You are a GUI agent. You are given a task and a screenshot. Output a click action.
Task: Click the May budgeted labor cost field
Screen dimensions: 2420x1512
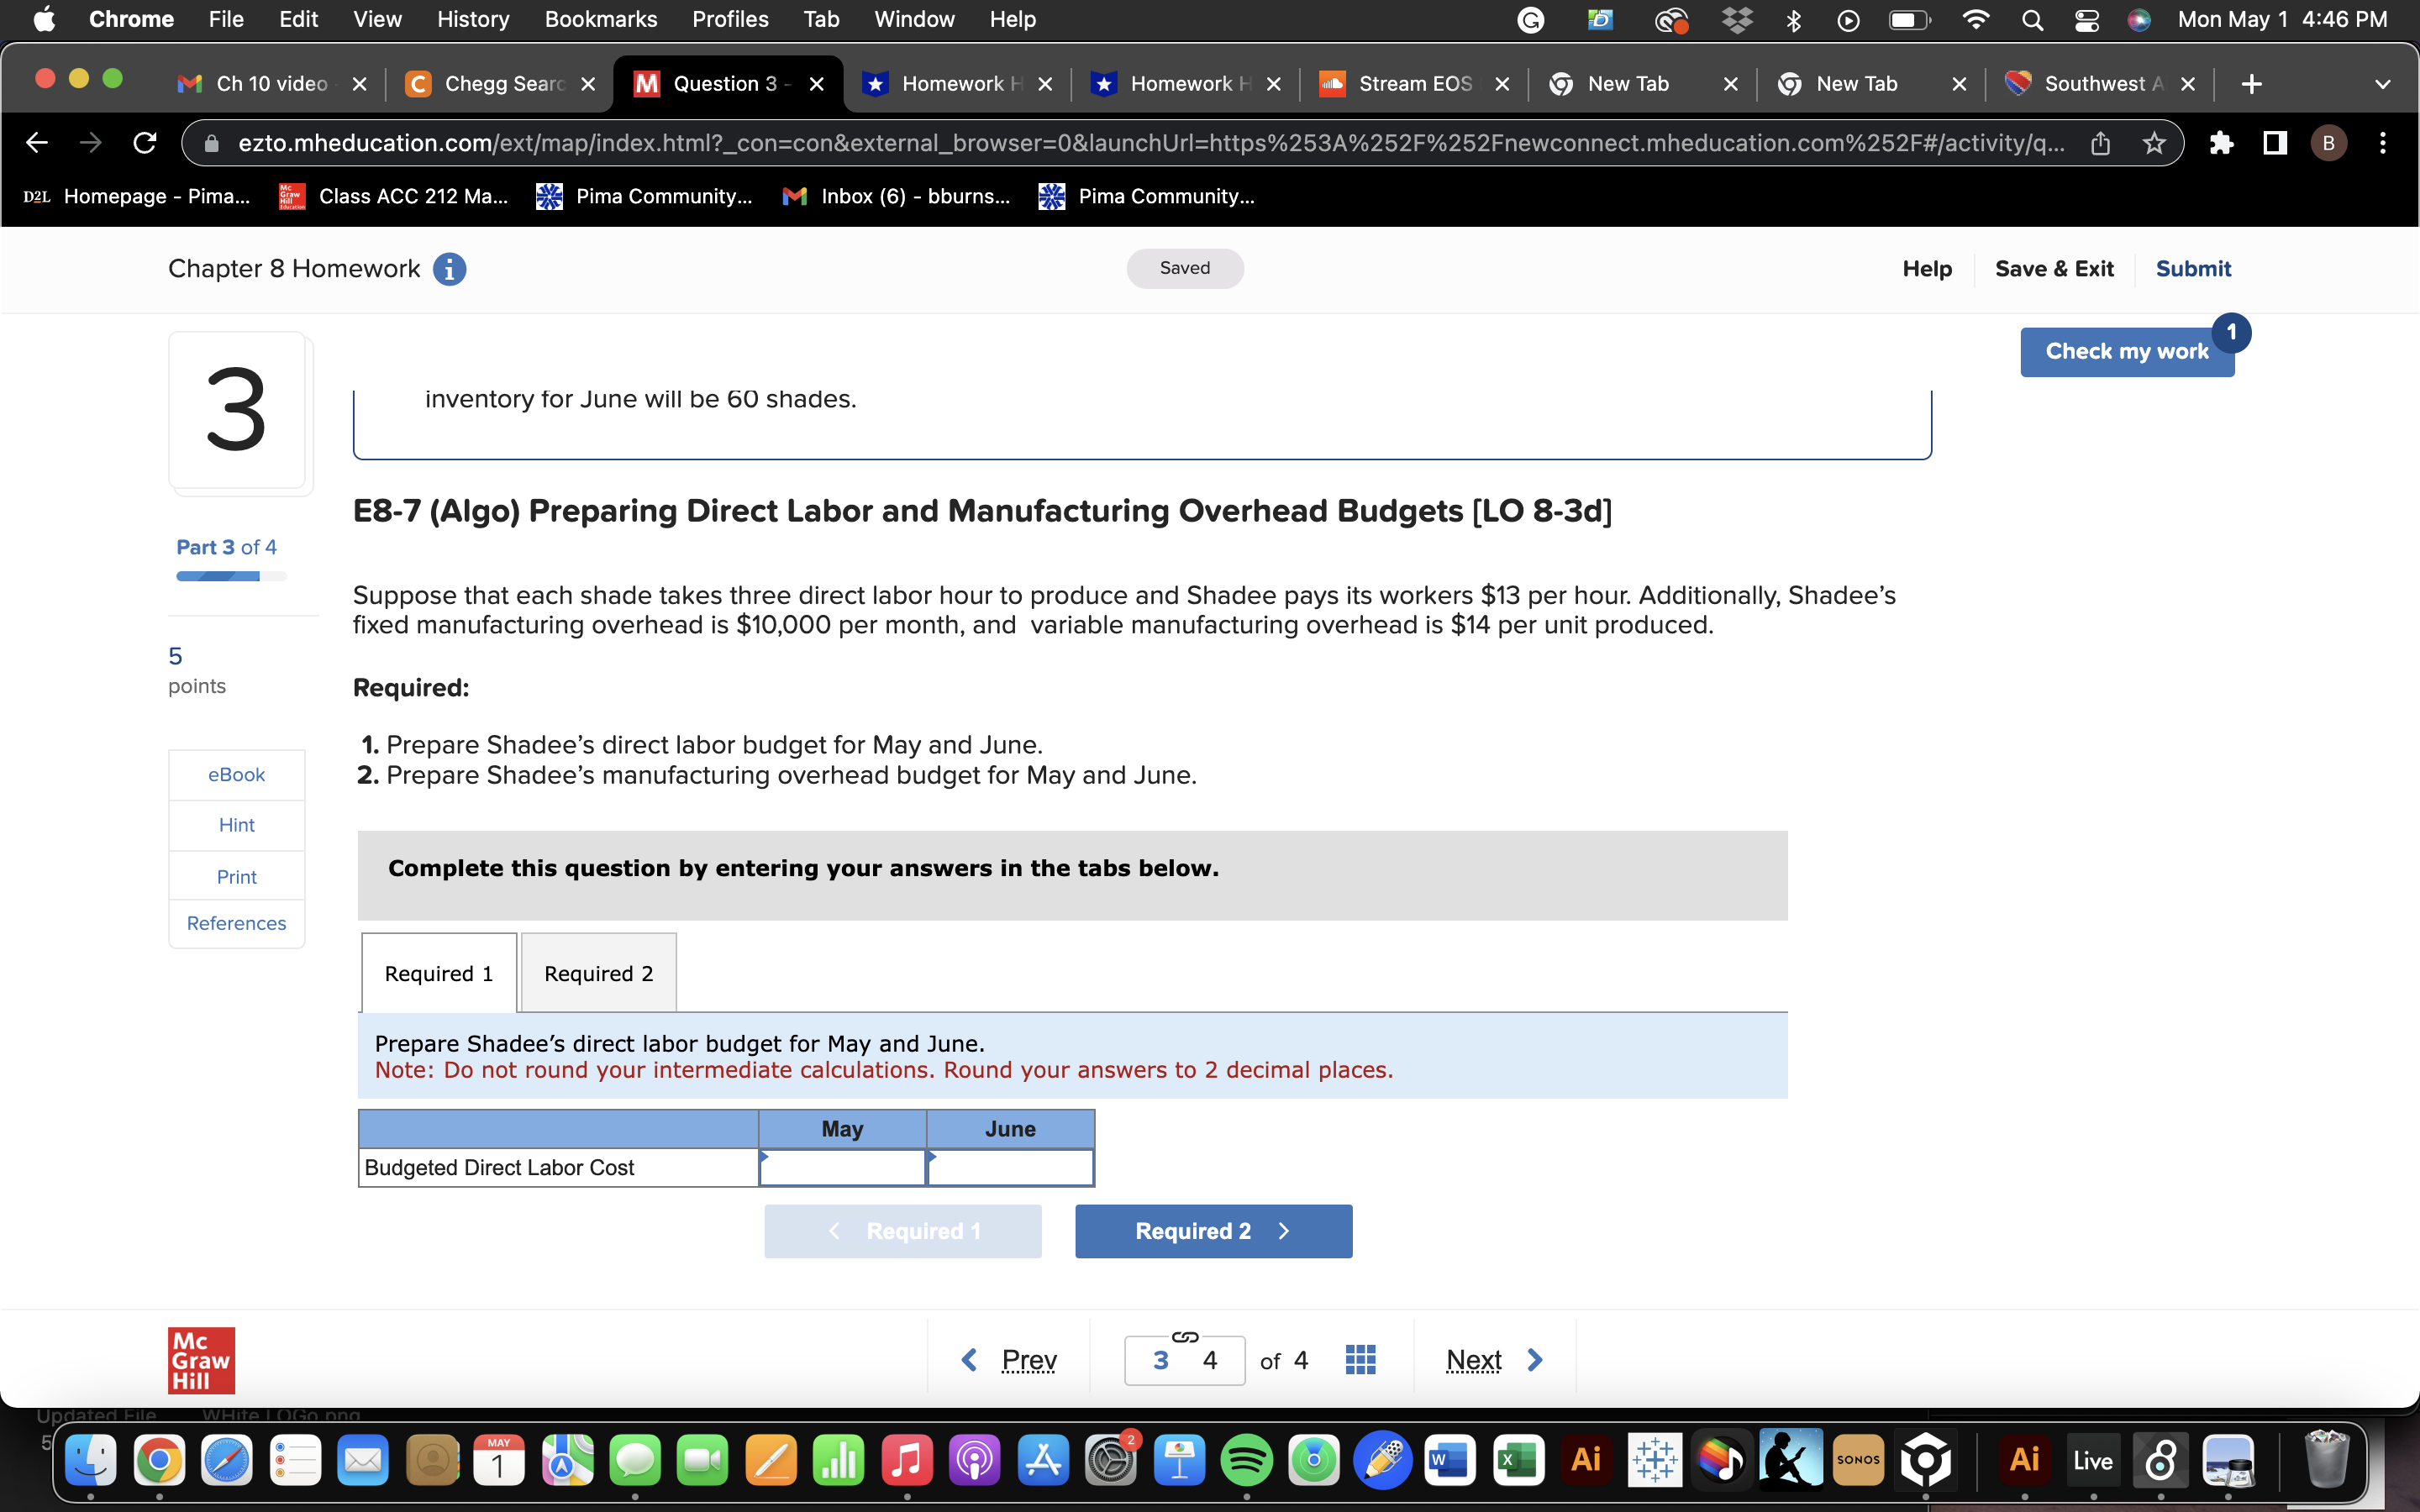[x=842, y=1167]
